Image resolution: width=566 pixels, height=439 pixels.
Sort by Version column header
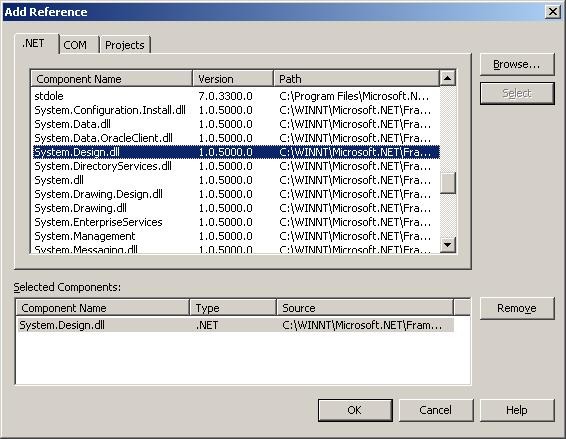[233, 79]
